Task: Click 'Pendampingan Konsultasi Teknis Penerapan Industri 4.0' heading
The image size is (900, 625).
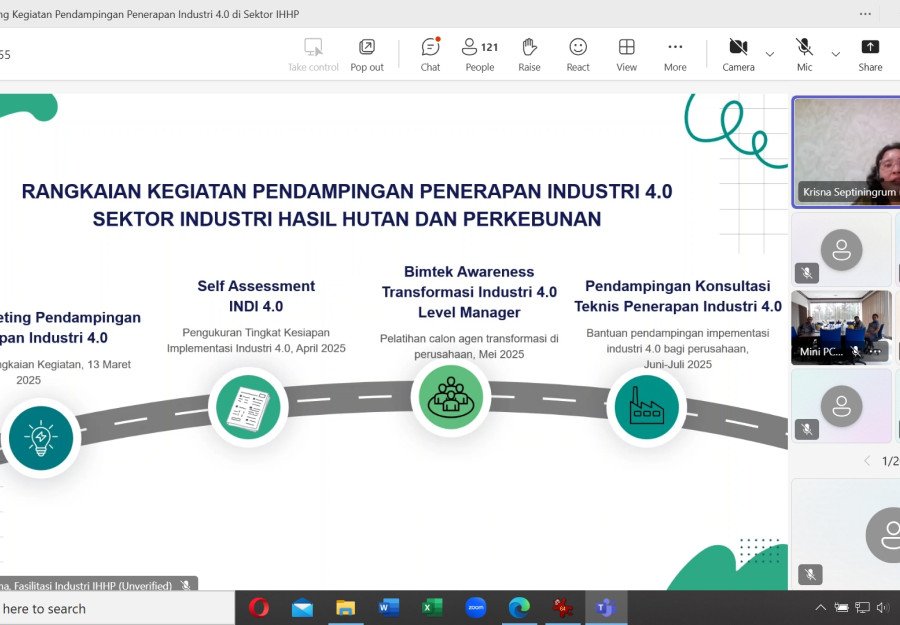Action: [x=678, y=296]
